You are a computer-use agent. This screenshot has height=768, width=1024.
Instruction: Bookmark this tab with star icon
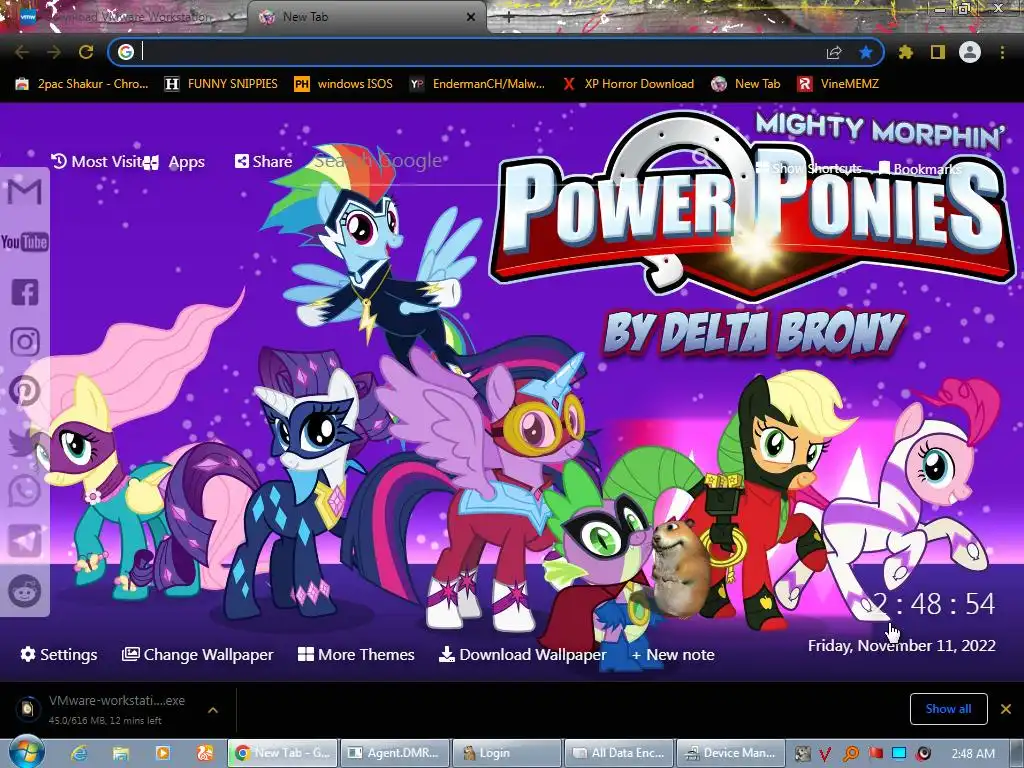[866, 52]
